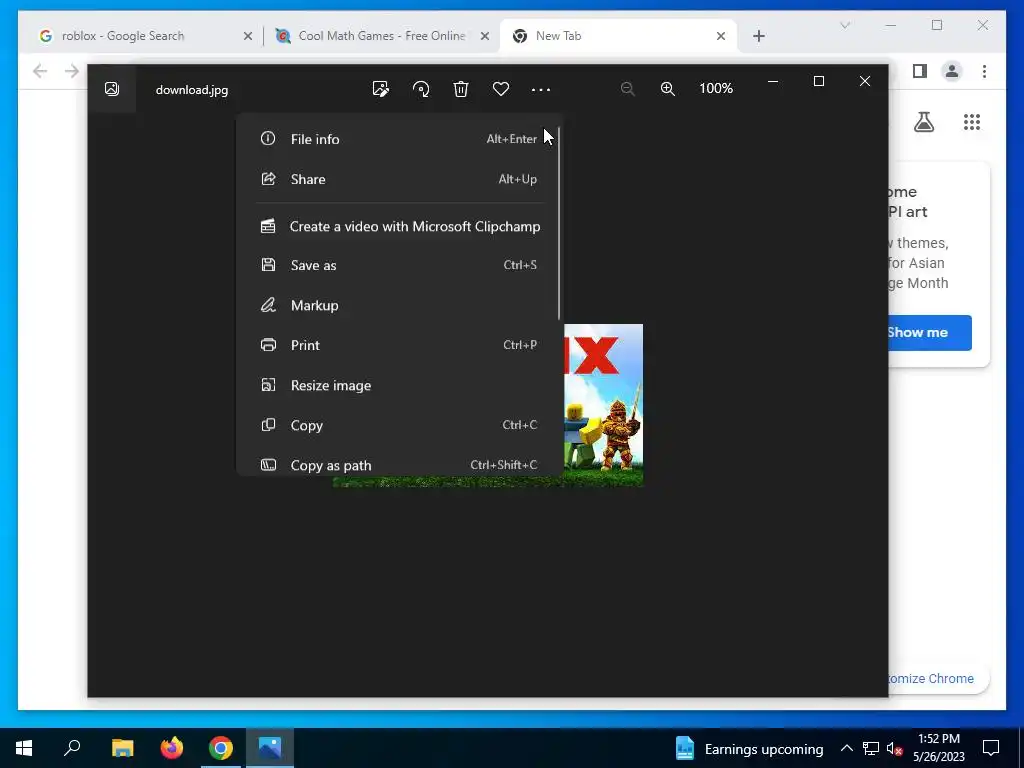Open Chrome tab search chevron

coord(845,25)
